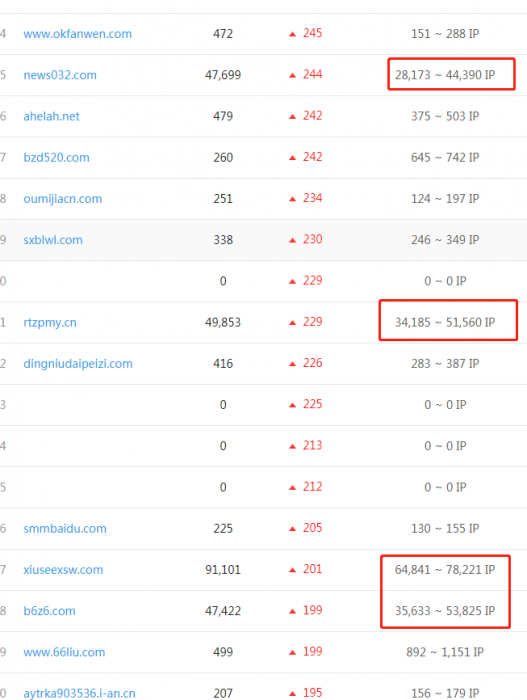527x700 pixels.
Task: Open the www.okfanwen.com link
Action: [x=77, y=34]
